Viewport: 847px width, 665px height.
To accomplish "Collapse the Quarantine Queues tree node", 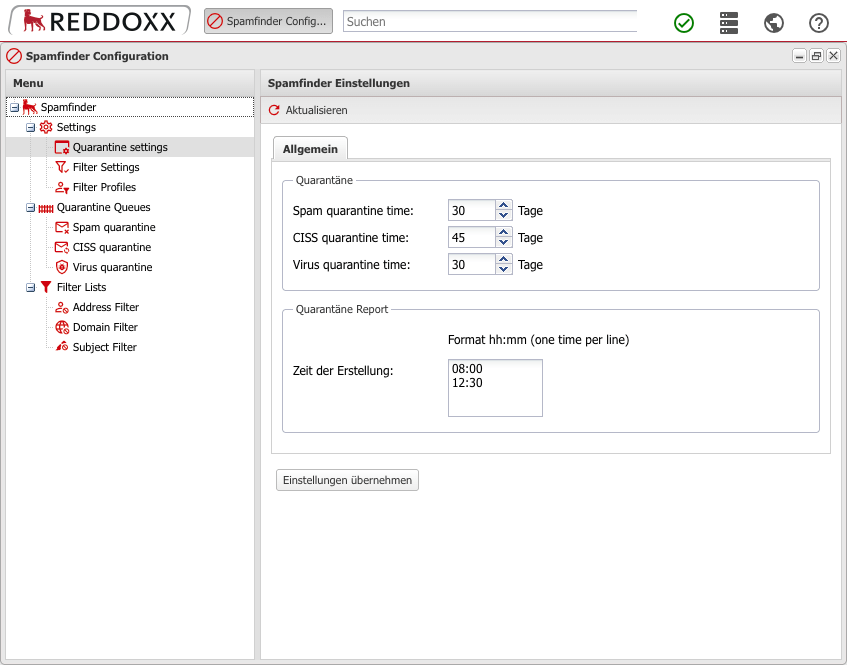I will [x=31, y=207].
